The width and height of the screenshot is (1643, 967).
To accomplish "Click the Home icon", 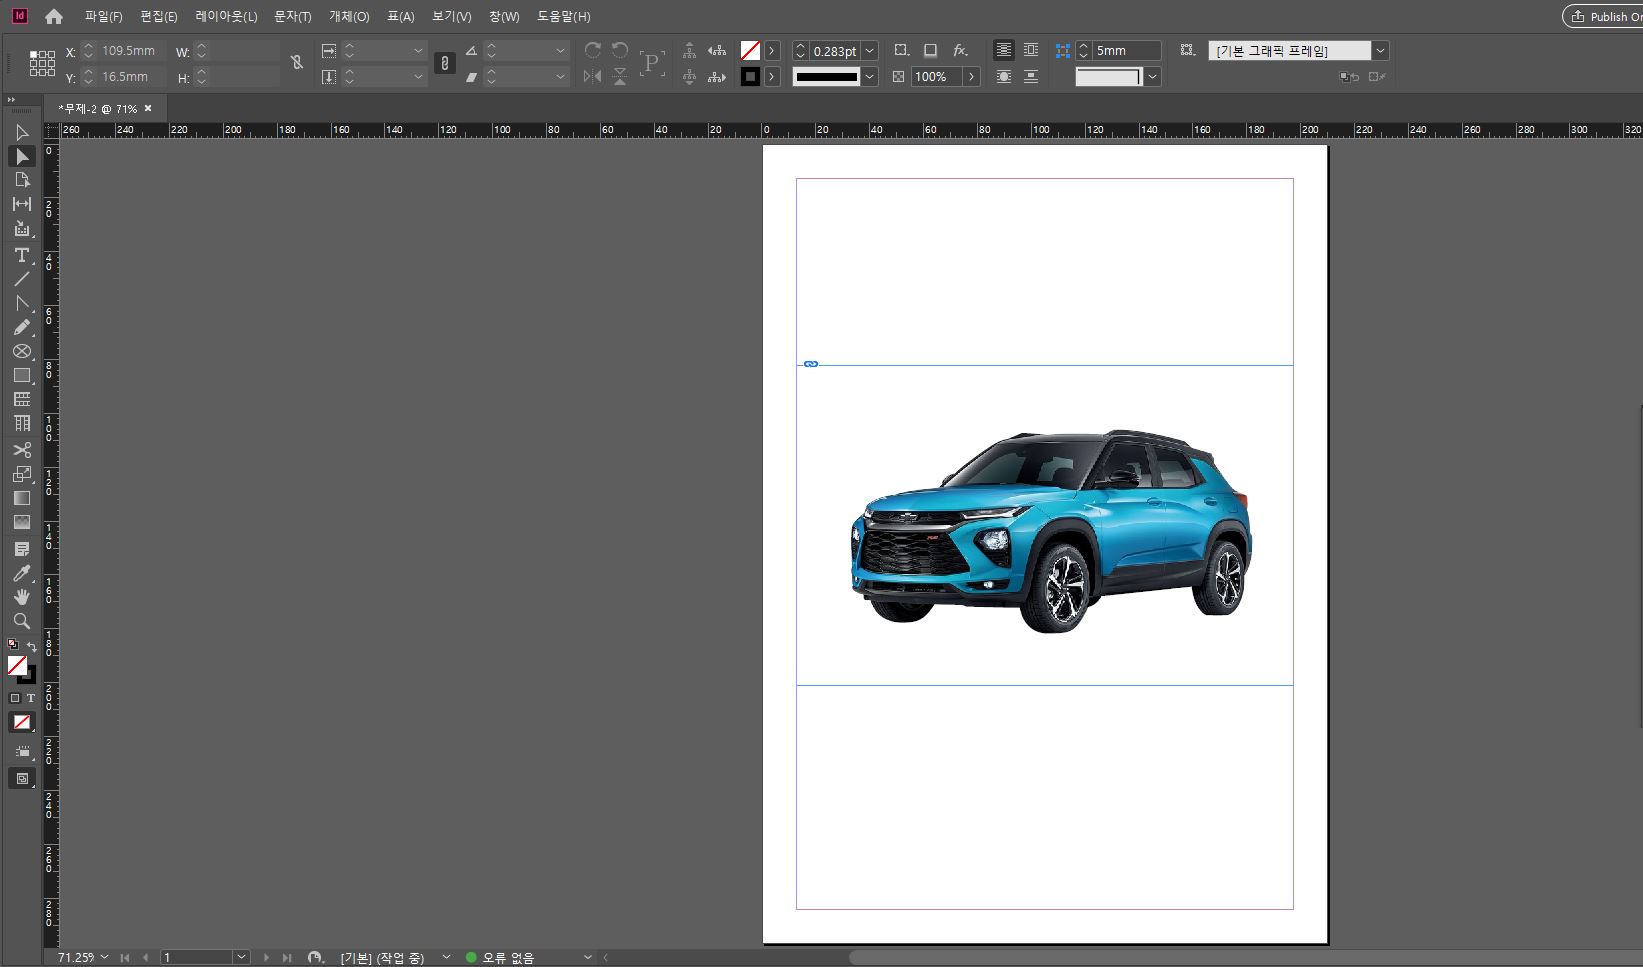I will tap(54, 16).
